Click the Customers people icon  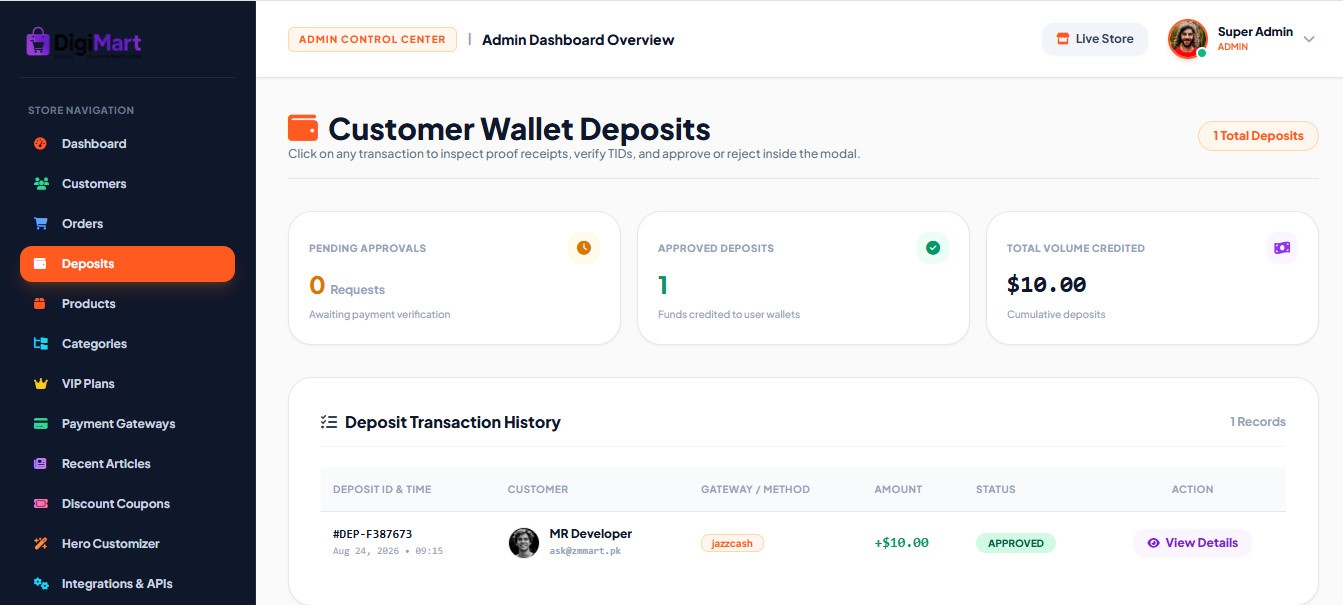[x=41, y=183]
